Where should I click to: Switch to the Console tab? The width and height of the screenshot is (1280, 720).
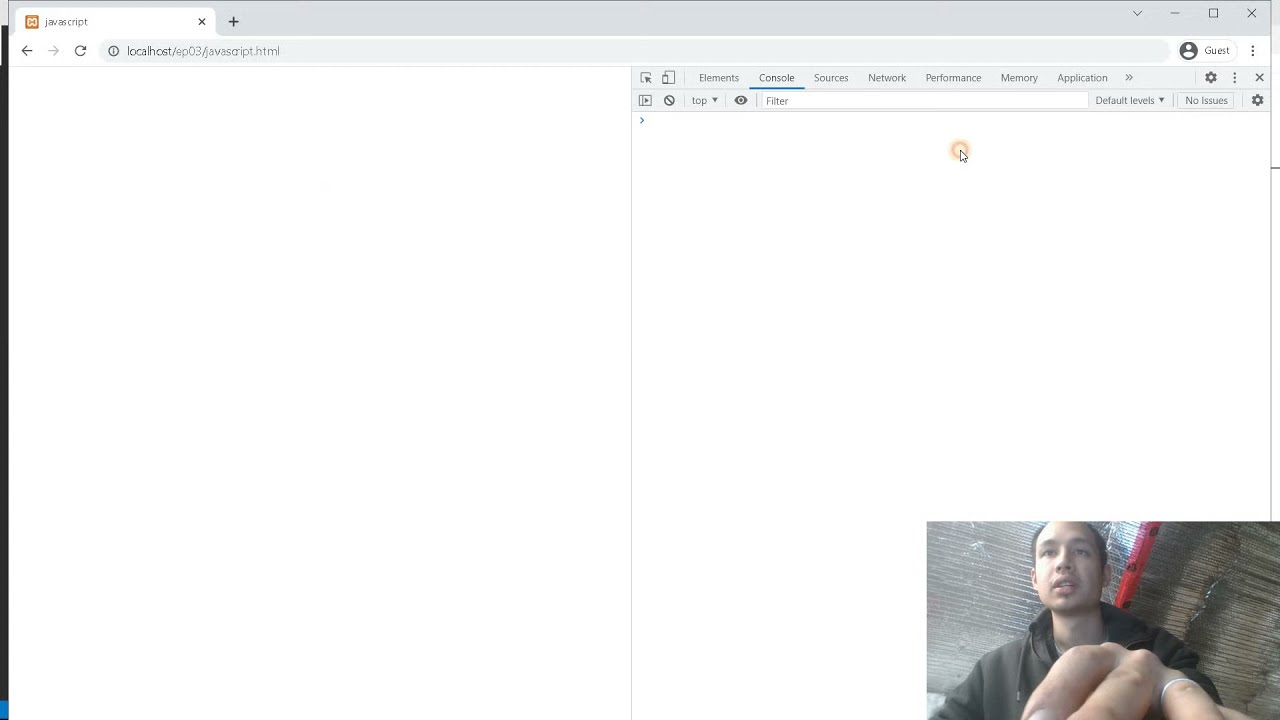(x=776, y=78)
